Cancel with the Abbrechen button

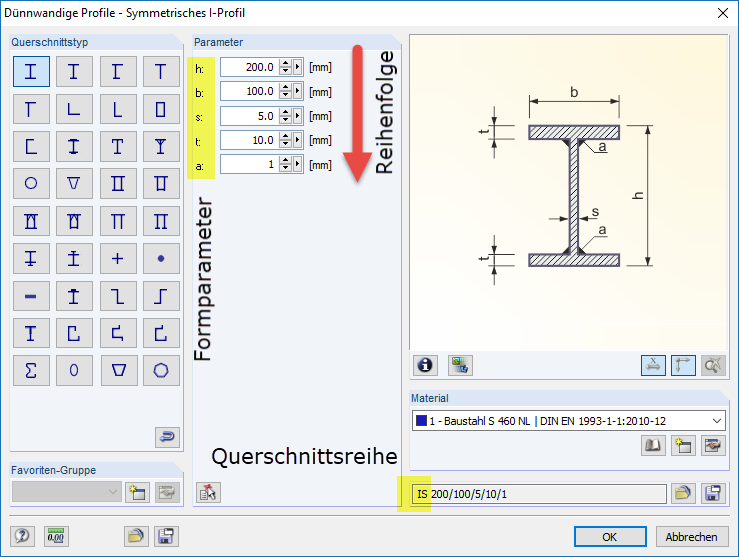pyautogui.click(x=691, y=537)
